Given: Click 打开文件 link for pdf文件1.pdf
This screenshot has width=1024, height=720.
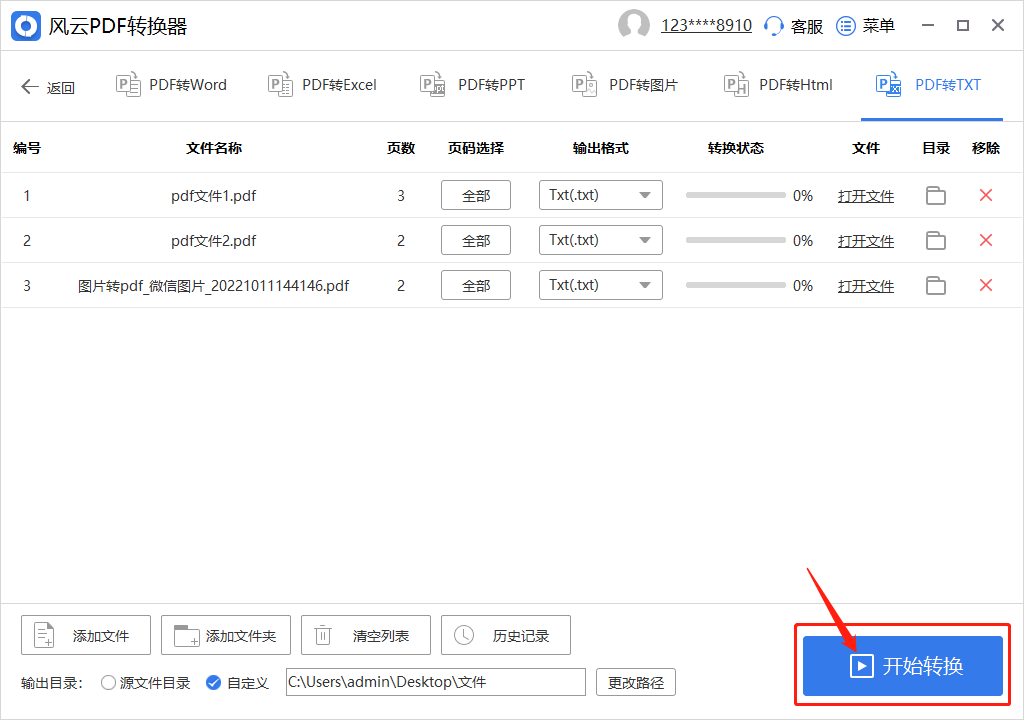Looking at the screenshot, I should [x=866, y=196].
